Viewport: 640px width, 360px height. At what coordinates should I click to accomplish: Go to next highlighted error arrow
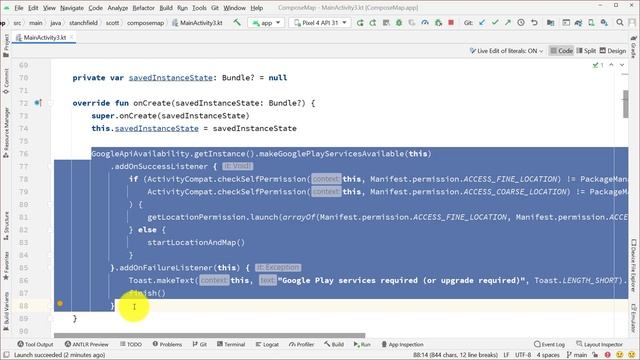(622, 65)
